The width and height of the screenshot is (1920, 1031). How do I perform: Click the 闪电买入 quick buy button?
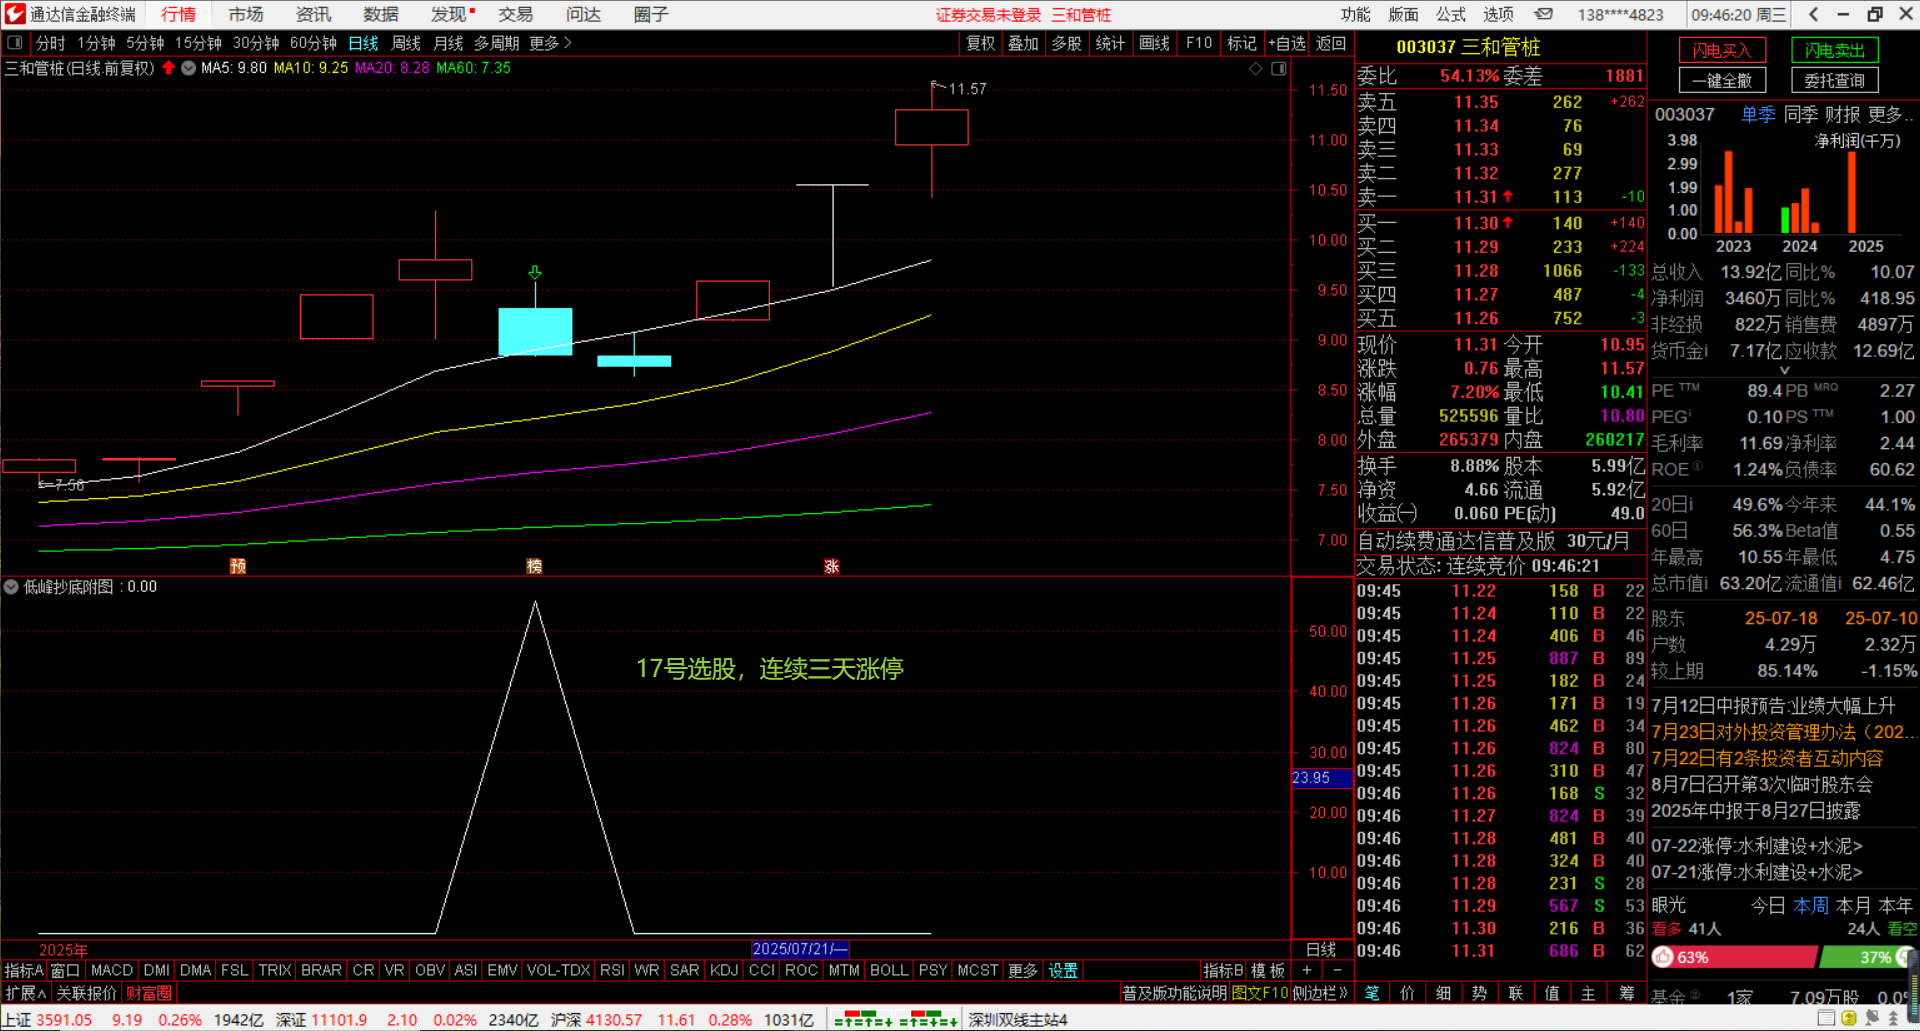1722,50
